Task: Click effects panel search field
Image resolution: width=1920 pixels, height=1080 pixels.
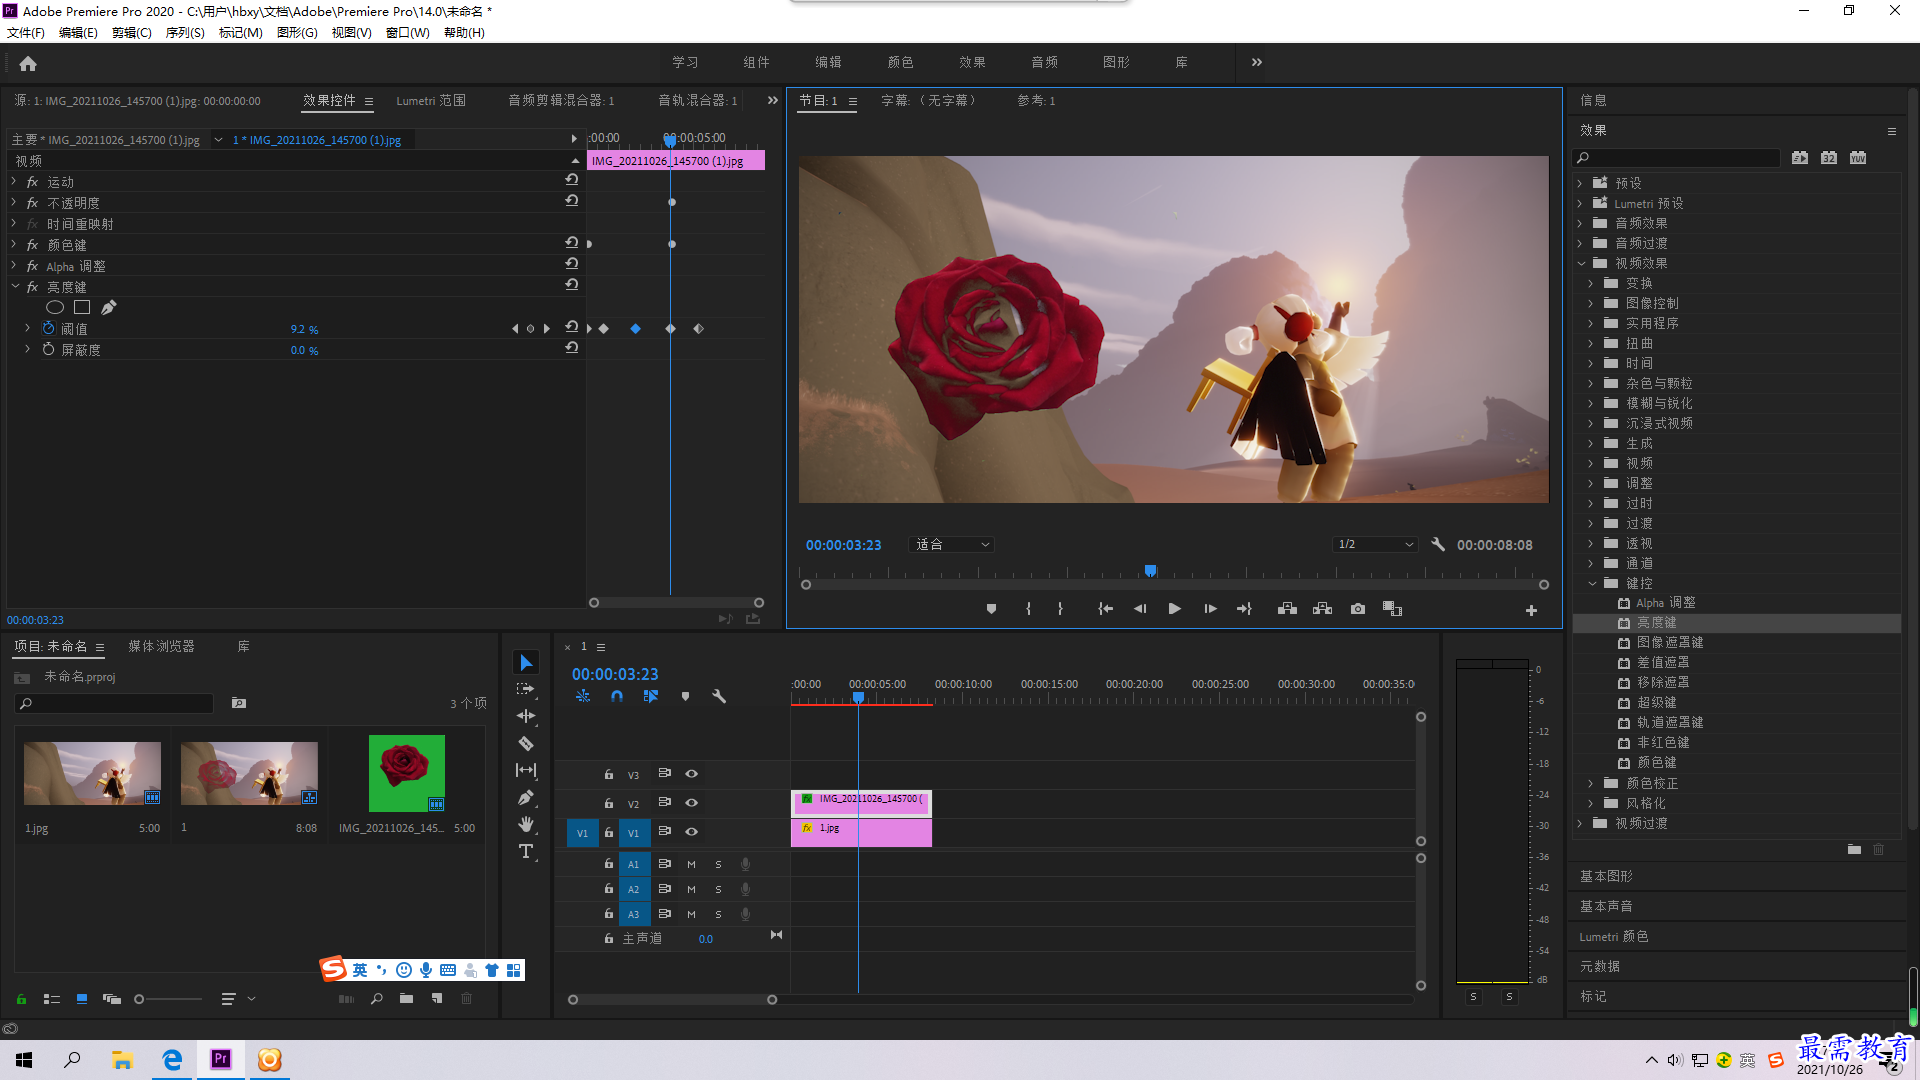Action: [x=1676, y=158]
